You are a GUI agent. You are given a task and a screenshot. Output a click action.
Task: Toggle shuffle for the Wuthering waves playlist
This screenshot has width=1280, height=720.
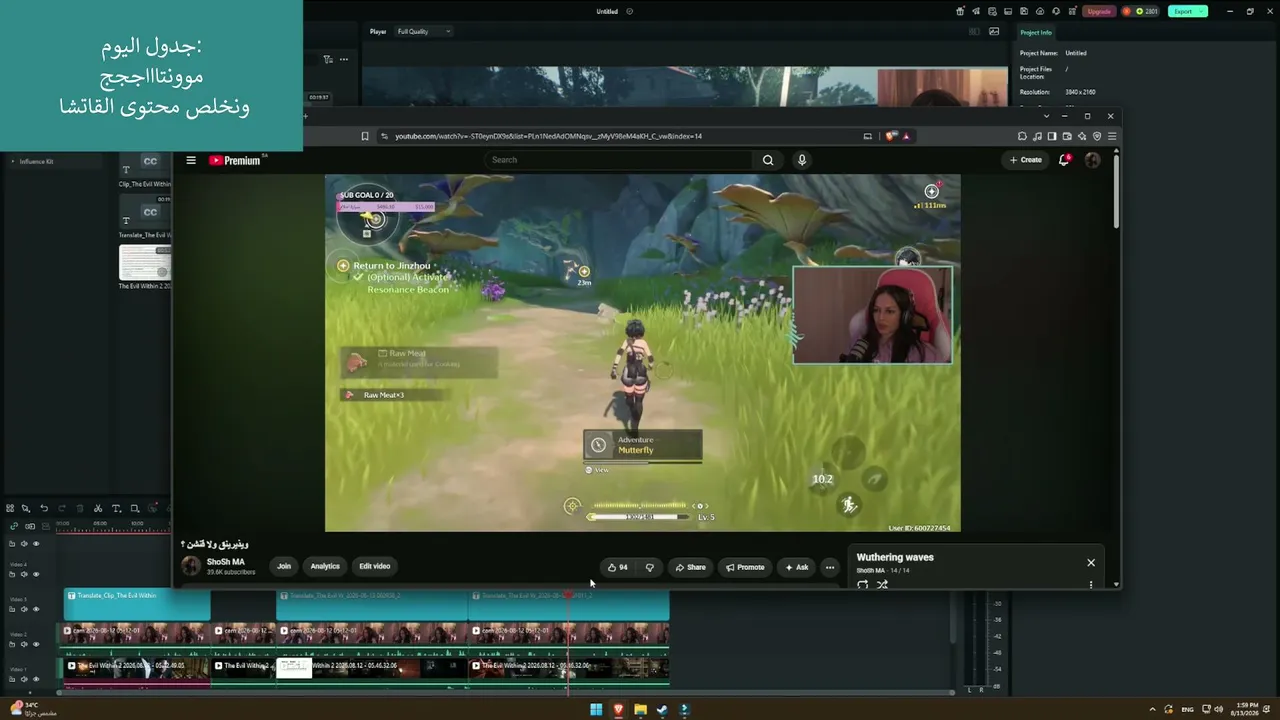click(x=882, y=585)
